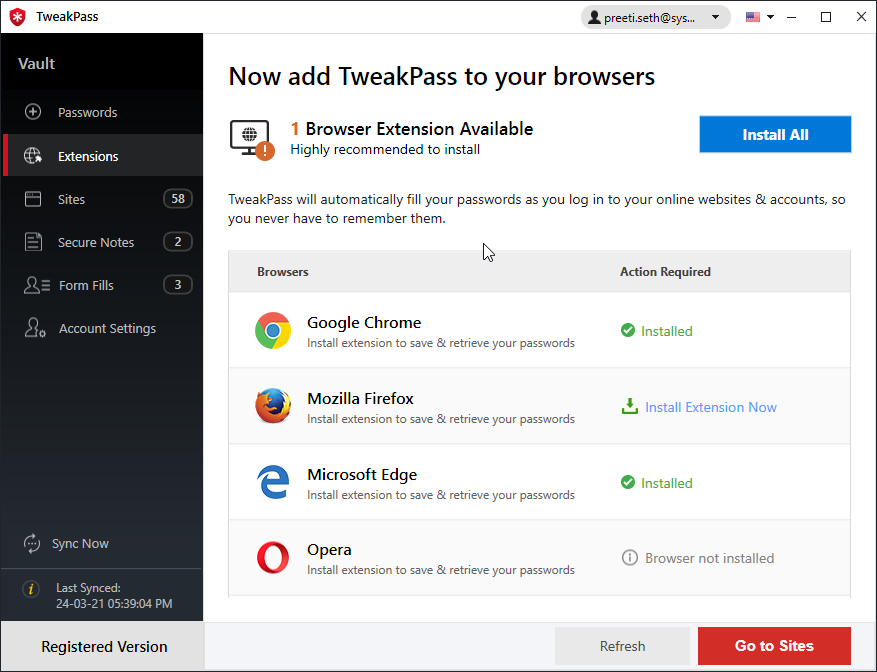The height and width of the screenshot is (672, 877).
Task: Click the Google Chrome browser icon
Action: click(273, 330)
